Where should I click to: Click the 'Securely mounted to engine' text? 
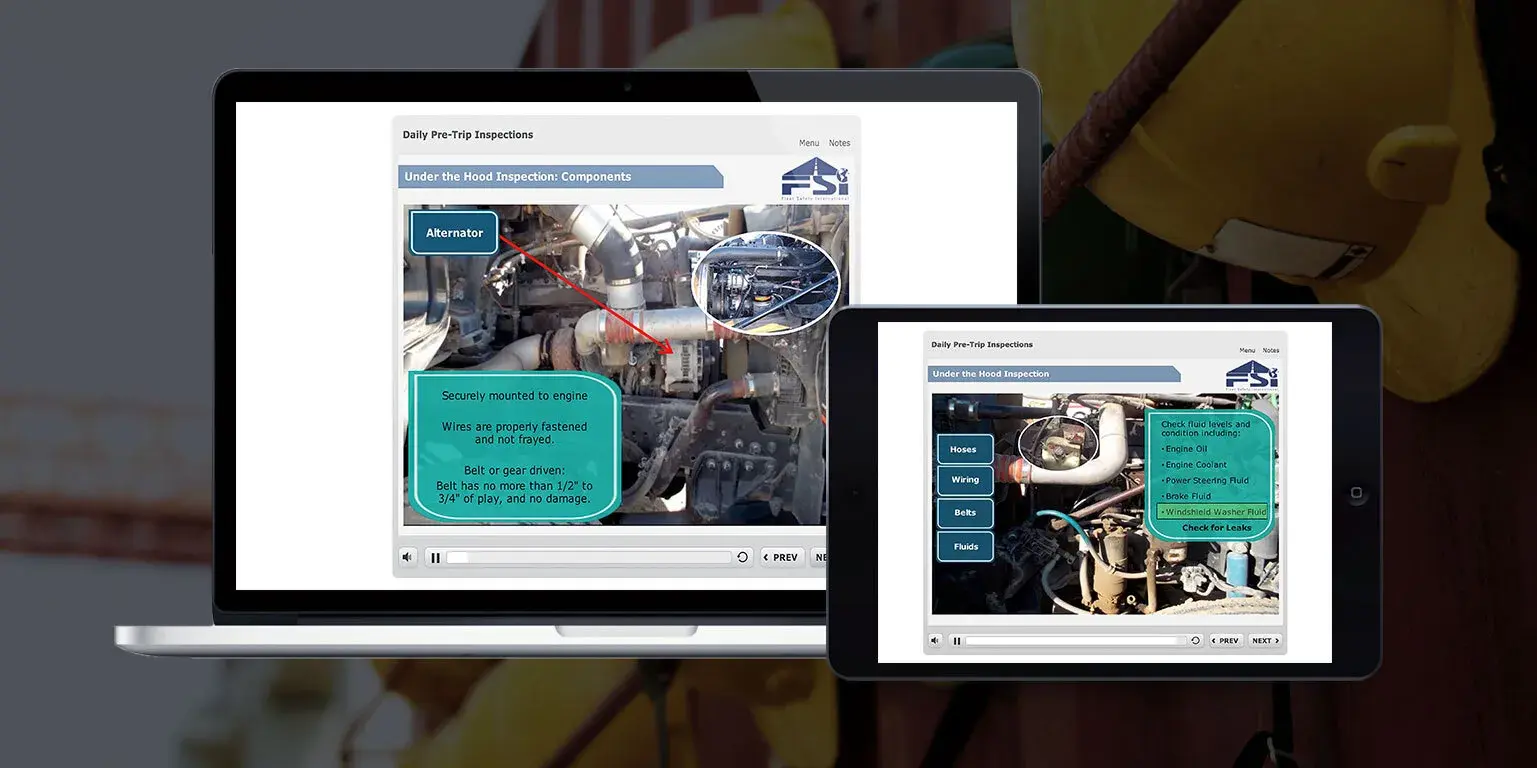coord(515,396)
